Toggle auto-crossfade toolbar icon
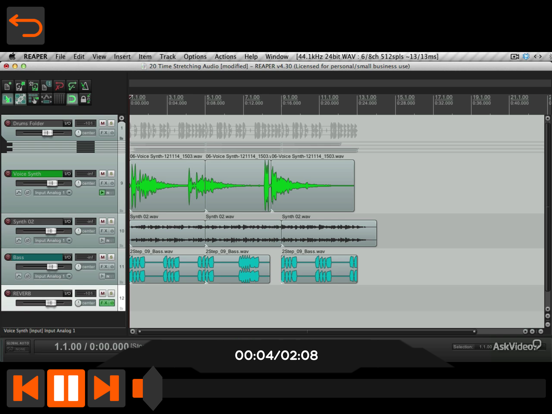The image size is (552, 414). 7,99
